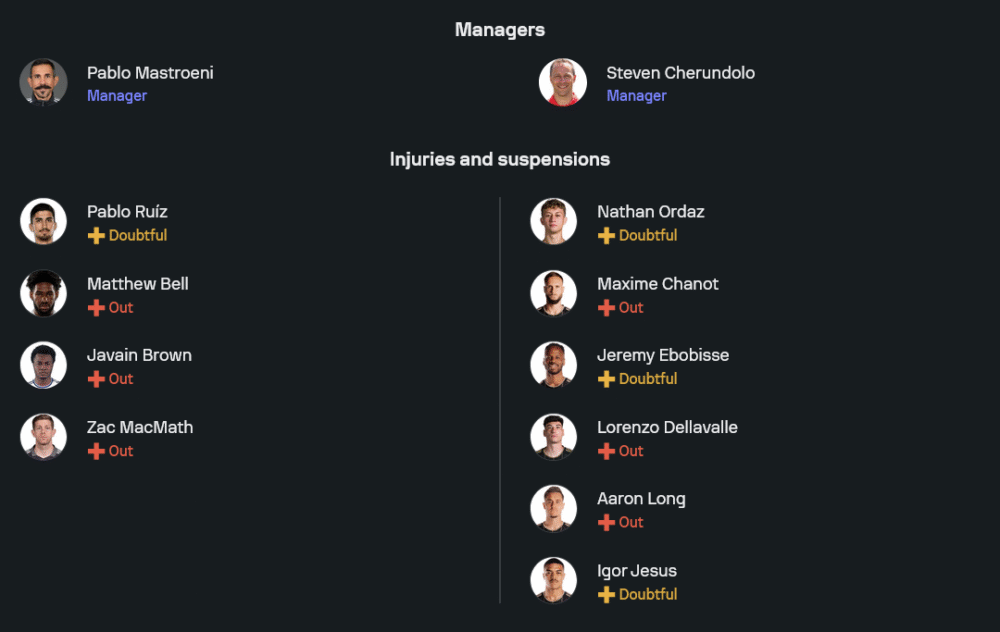Click the out icon under Lorenzo Dellavalle

click(x=606, y=451)
